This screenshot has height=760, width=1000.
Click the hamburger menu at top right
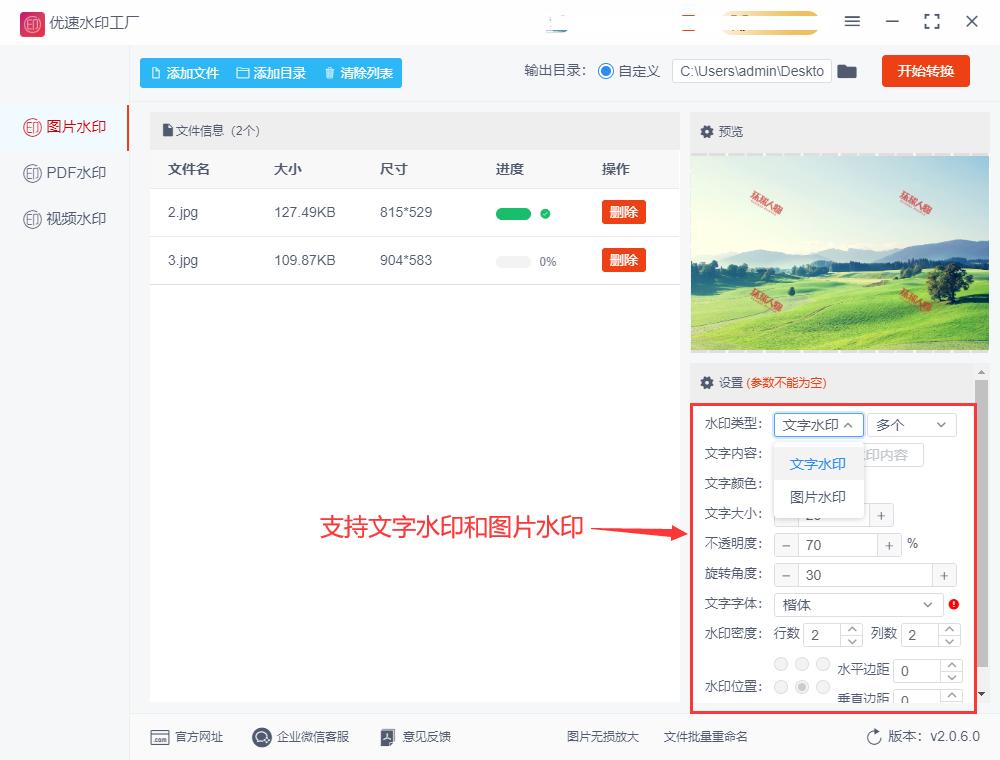pyautogui.click(x=852, y=21)
